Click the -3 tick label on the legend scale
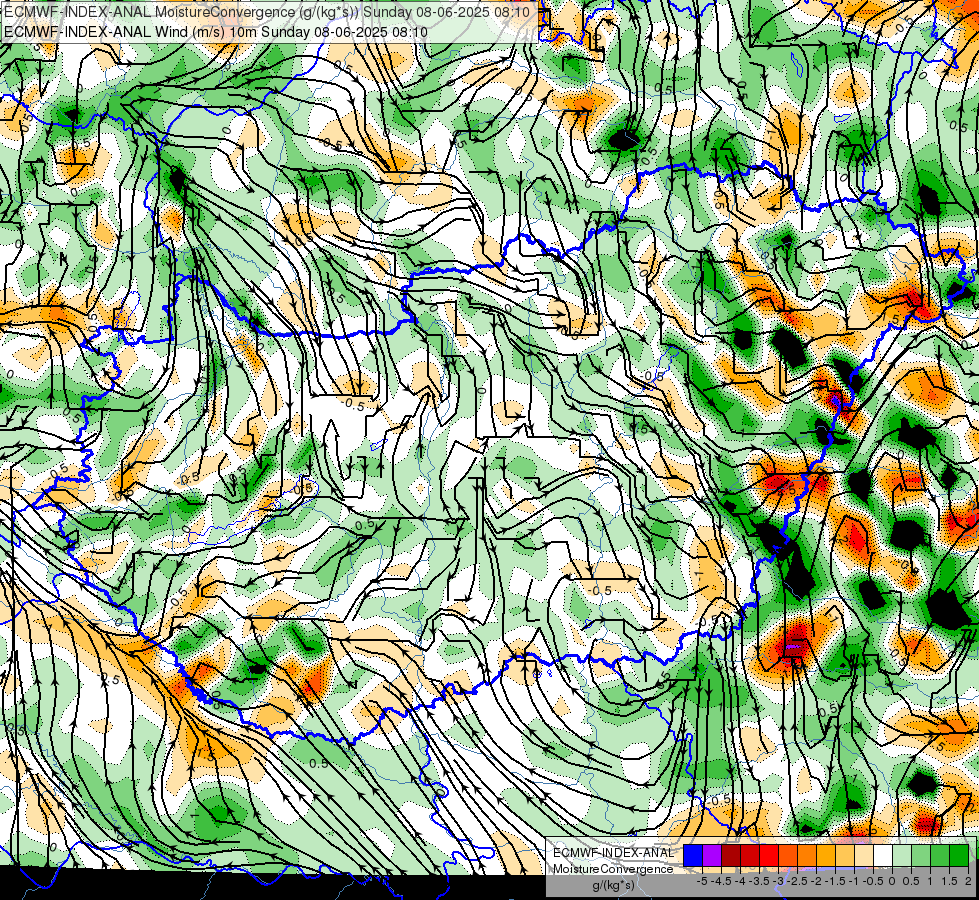 tap(778, 881)
